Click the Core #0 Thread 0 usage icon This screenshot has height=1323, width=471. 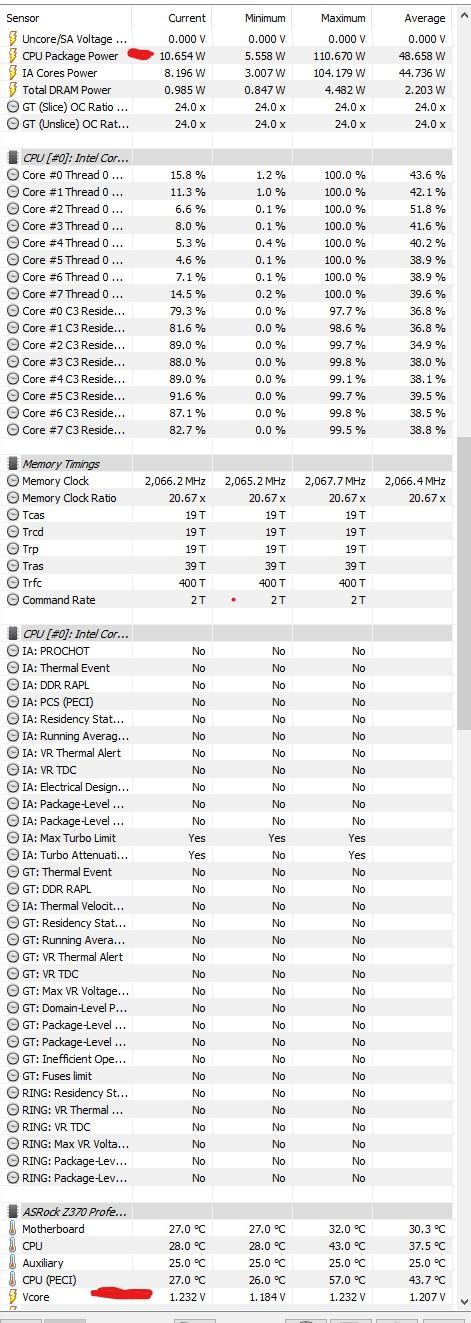click(12, 175)
